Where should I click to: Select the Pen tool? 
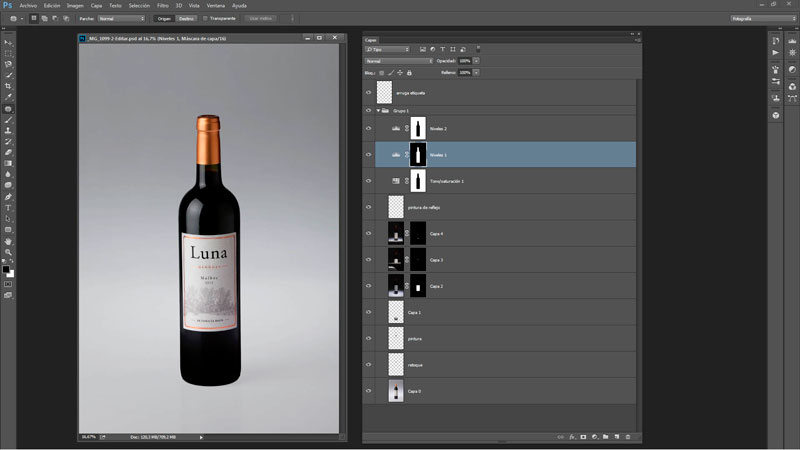[8, 197]
